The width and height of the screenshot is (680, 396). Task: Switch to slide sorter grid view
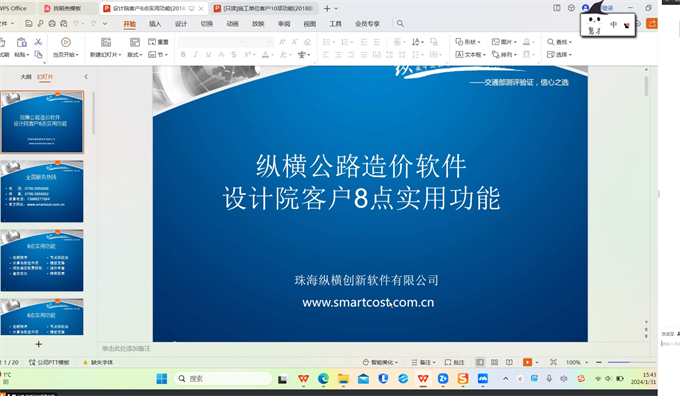(494, 362)
